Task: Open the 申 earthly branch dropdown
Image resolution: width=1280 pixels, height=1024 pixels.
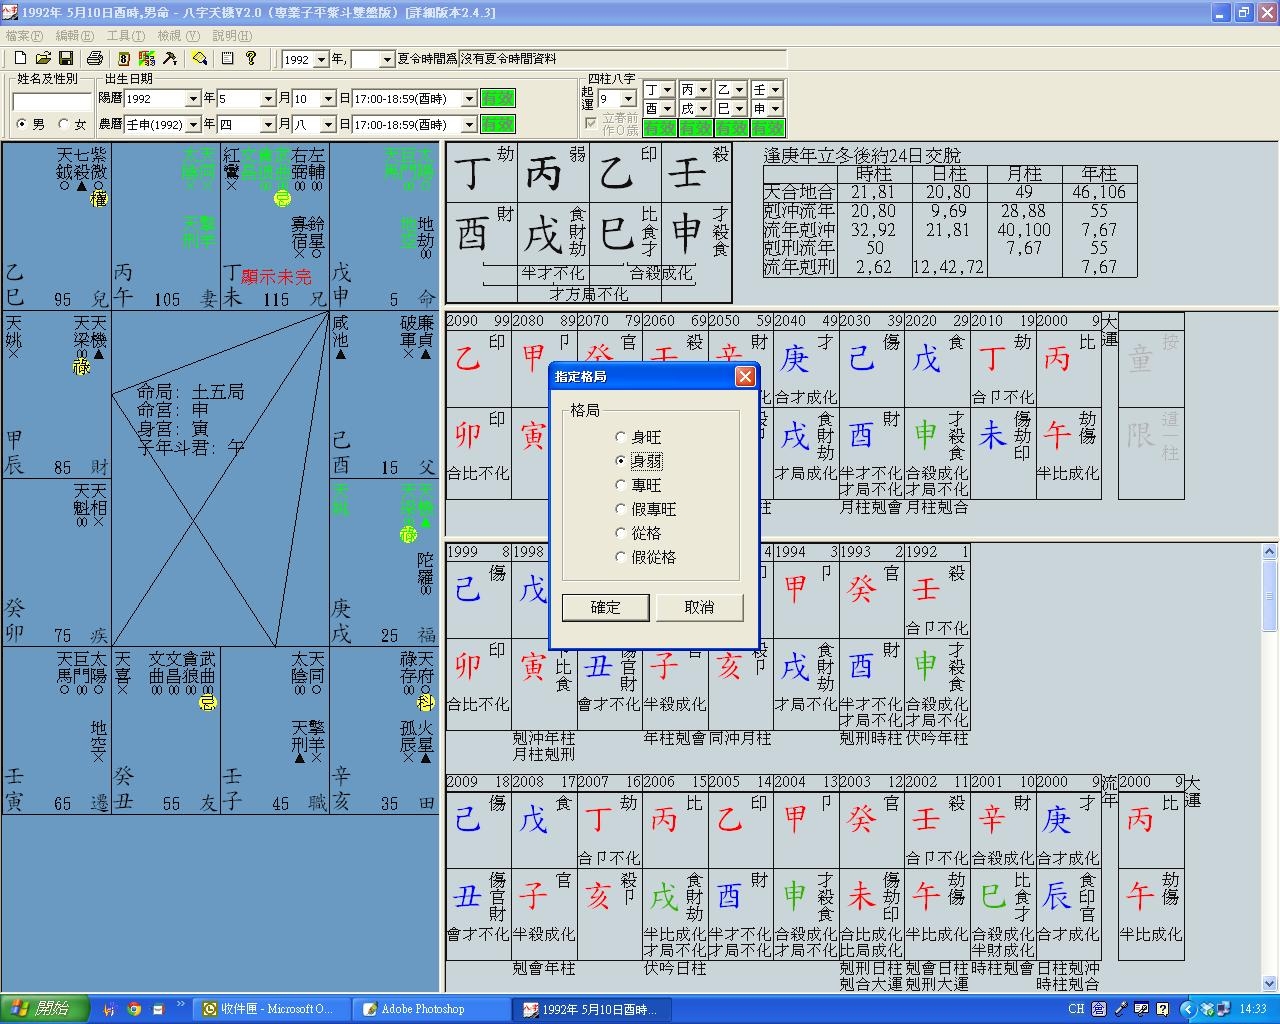Action: [775, 109]
